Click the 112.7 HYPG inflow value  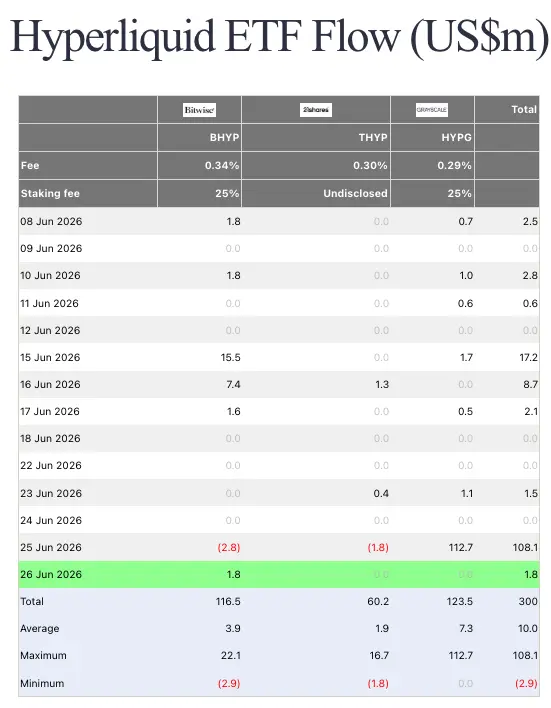click(460, 547)
